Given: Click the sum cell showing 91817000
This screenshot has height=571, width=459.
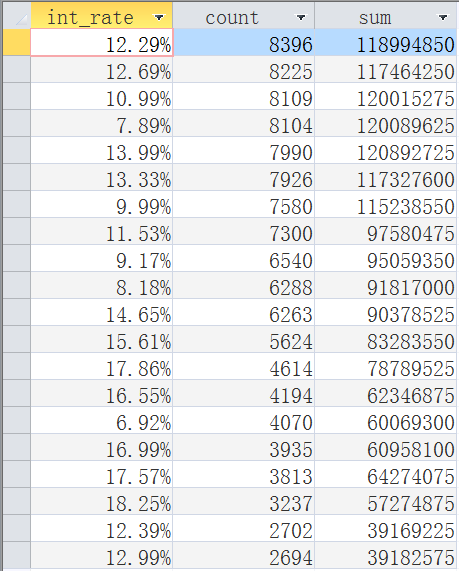Looking at the screenshot, I should (x=386, y=285).
